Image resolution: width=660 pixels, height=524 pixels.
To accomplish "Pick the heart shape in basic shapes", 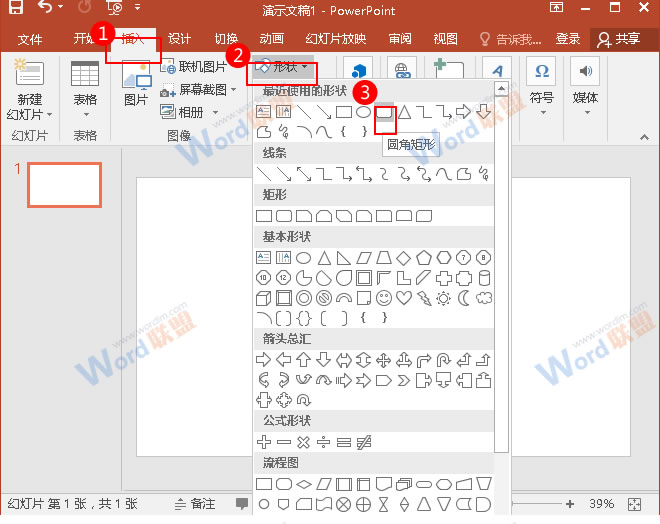I will click(x=404, y=297).
